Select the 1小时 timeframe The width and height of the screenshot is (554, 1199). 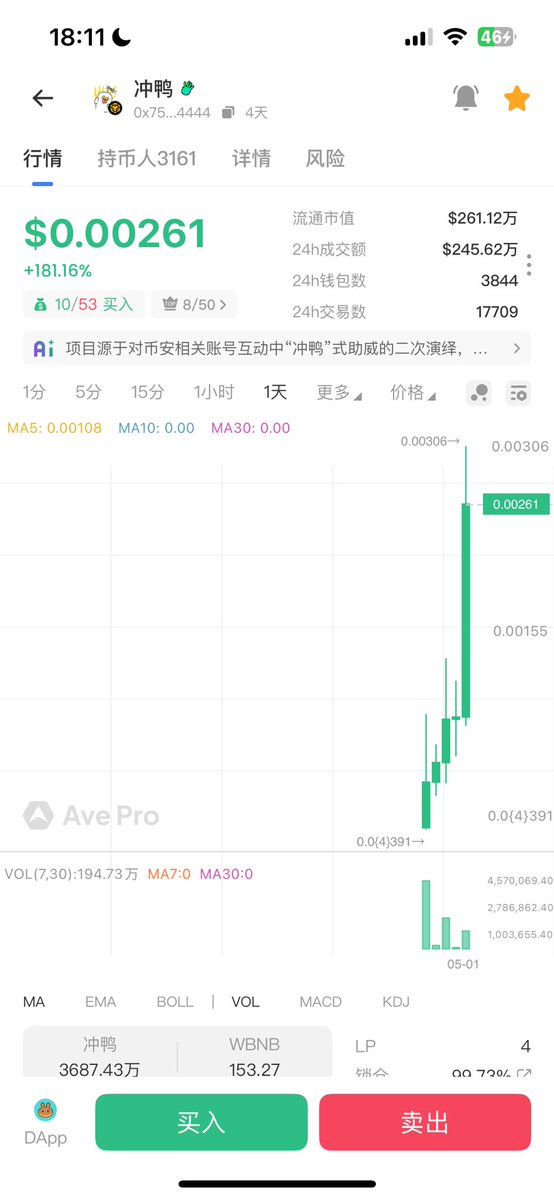point(213,392)
